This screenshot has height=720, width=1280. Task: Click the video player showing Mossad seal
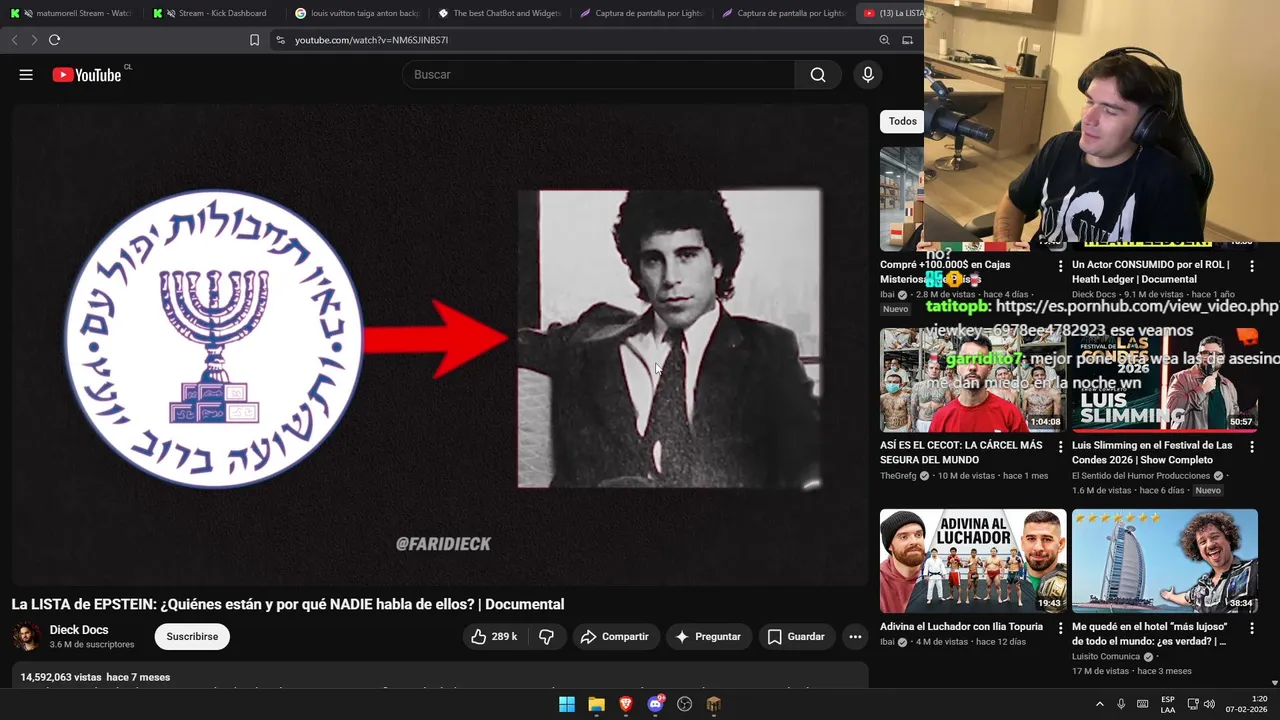click(440, 345)
